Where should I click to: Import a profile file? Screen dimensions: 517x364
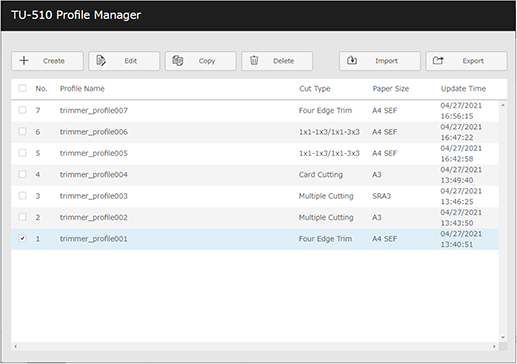[380, 61]
